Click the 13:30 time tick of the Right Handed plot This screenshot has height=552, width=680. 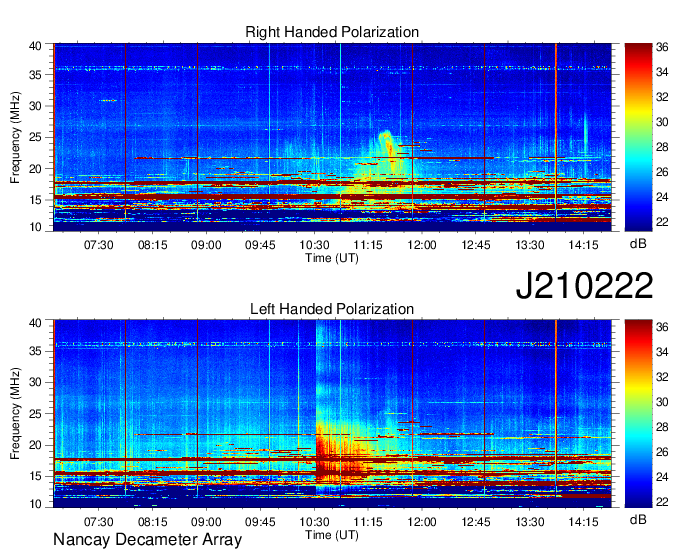(530, 245)
